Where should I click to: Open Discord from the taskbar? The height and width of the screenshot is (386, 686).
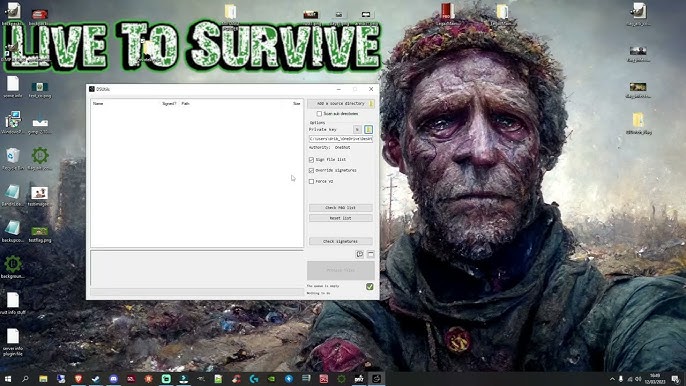113,379
